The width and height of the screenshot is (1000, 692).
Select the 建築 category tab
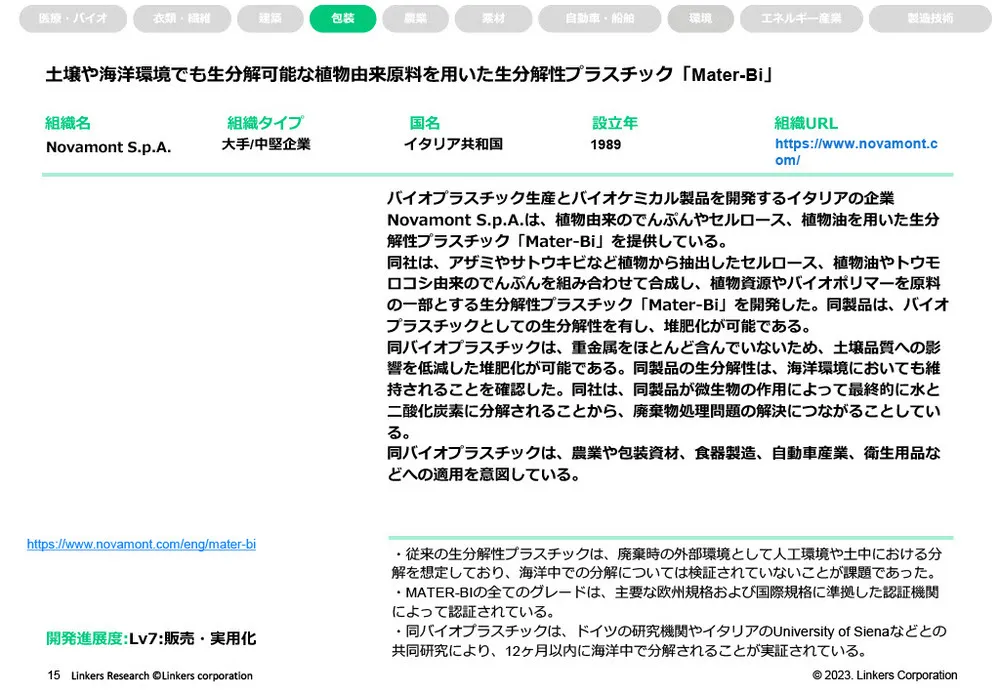click(x=270, y=18)
